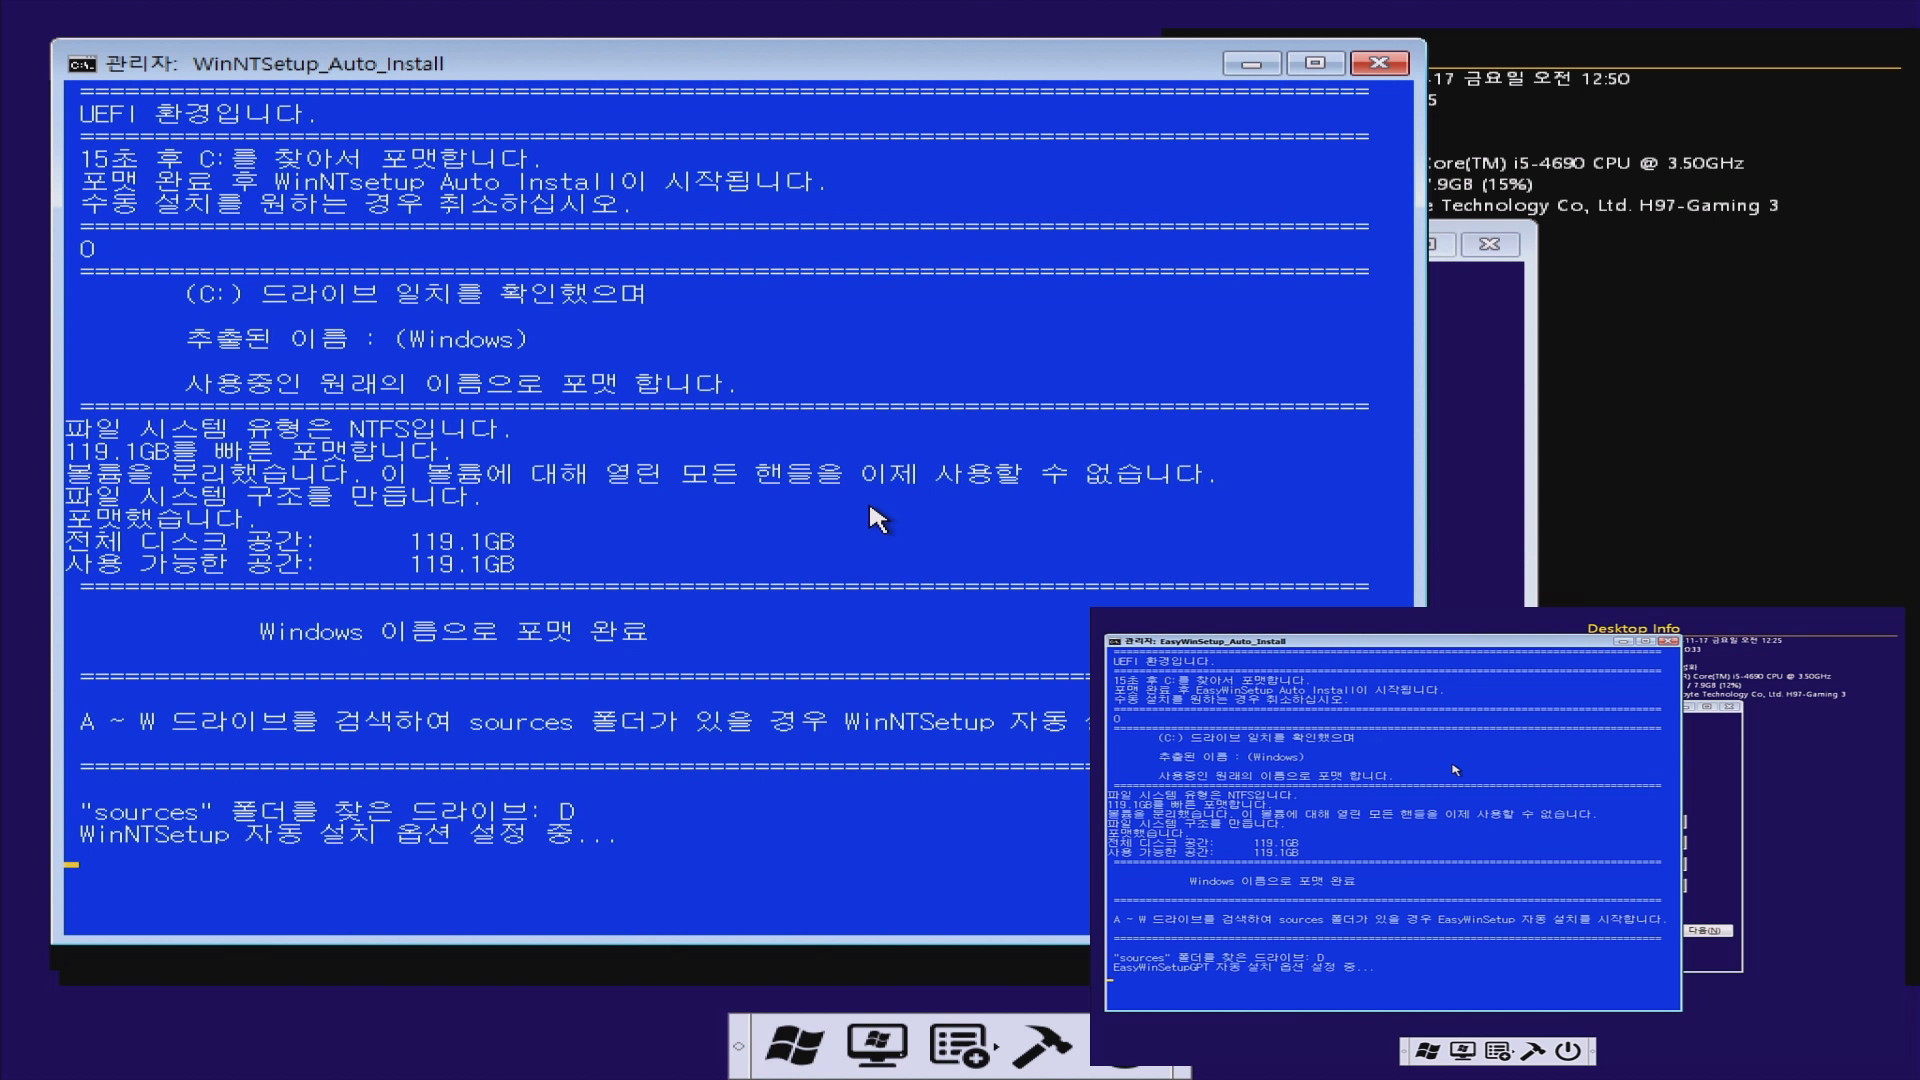The image size is (1920, 1080).
Task: Click the Windows flag icon in the large bottom toolbar
Action: tap(794, 1046)
